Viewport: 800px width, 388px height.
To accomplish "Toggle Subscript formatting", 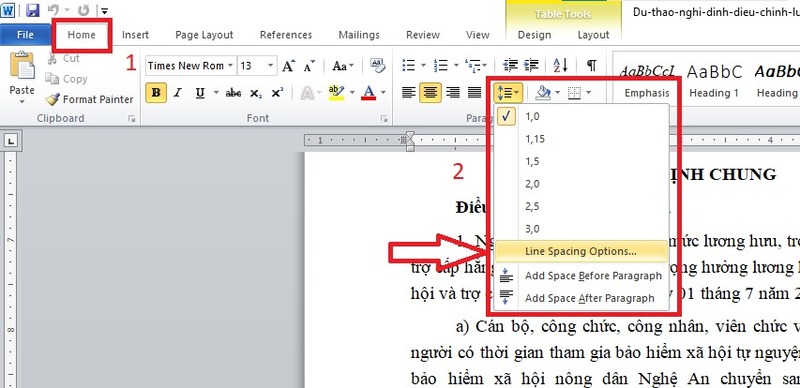I will coord(256,93).
